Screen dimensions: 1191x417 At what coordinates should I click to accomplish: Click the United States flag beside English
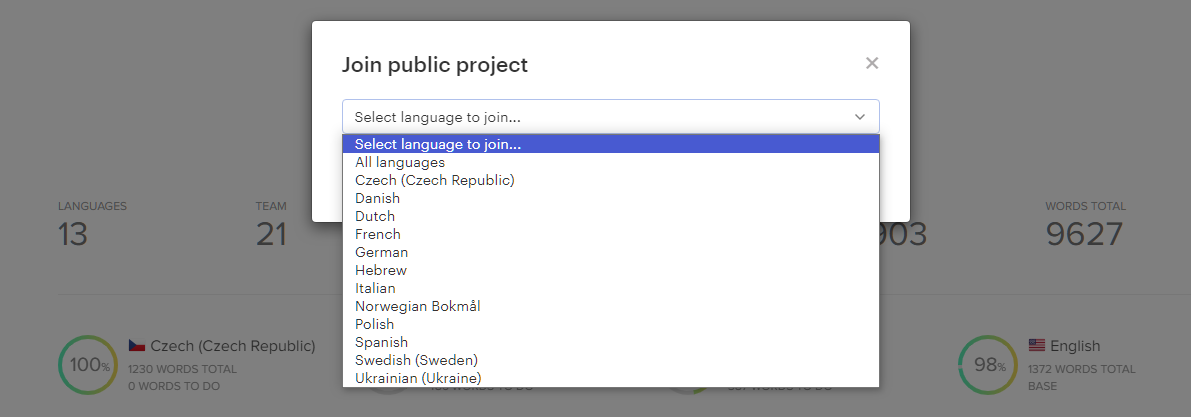coord(1037,346)
